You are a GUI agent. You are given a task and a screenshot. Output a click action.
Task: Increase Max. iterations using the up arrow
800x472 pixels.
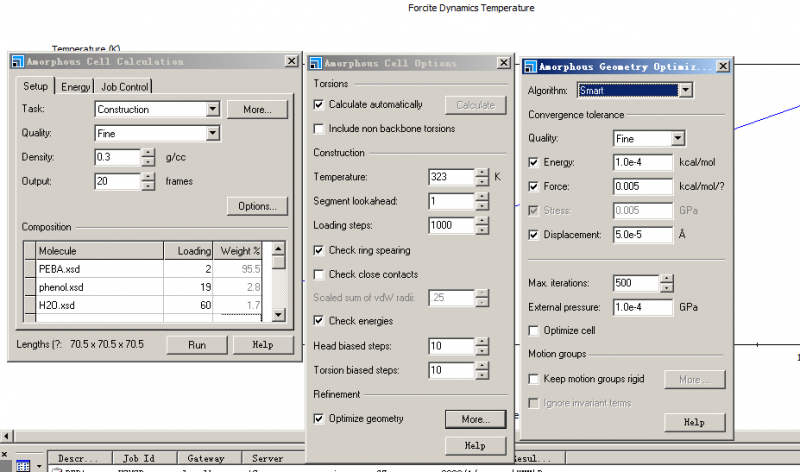pos(668,278)
